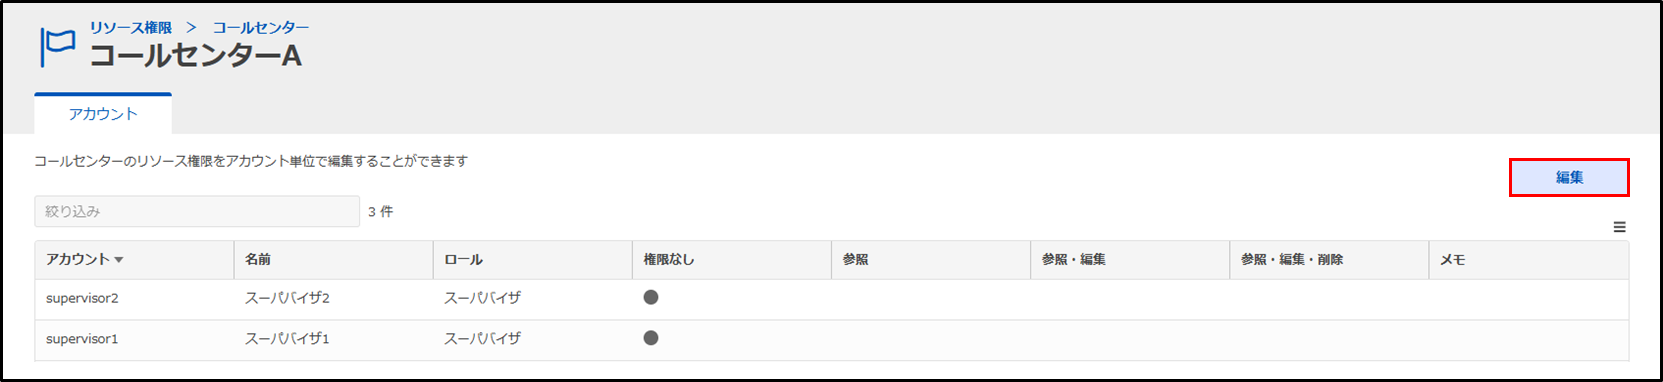
Task: Open the リソース権限 breadcrumb link
Action: [x=130, y=27]
